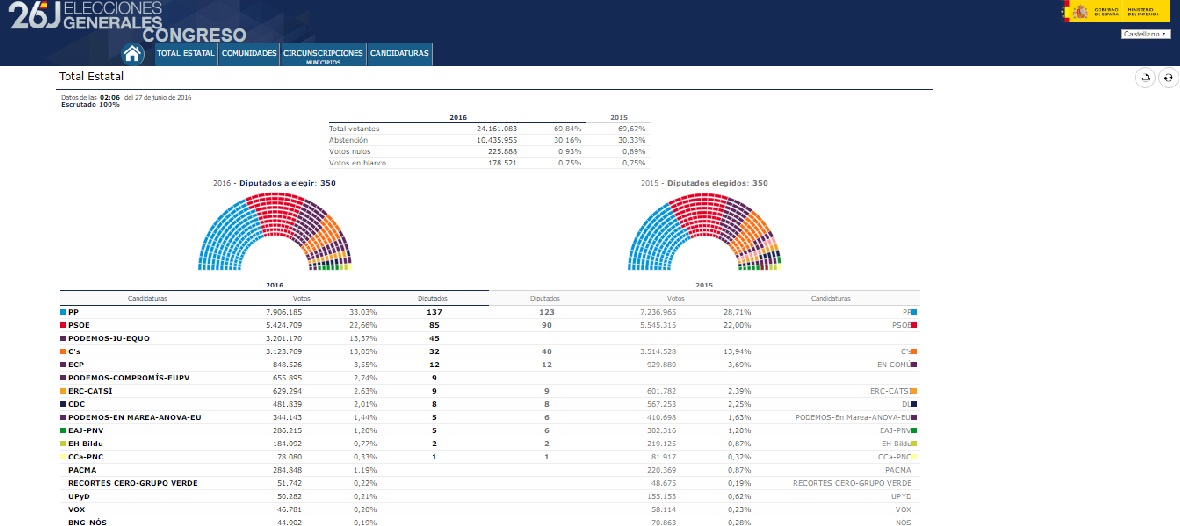Screen dimensions: 1180x526
Task: Click PP blue swatch in 2016 column
Action: coord(62,311)
